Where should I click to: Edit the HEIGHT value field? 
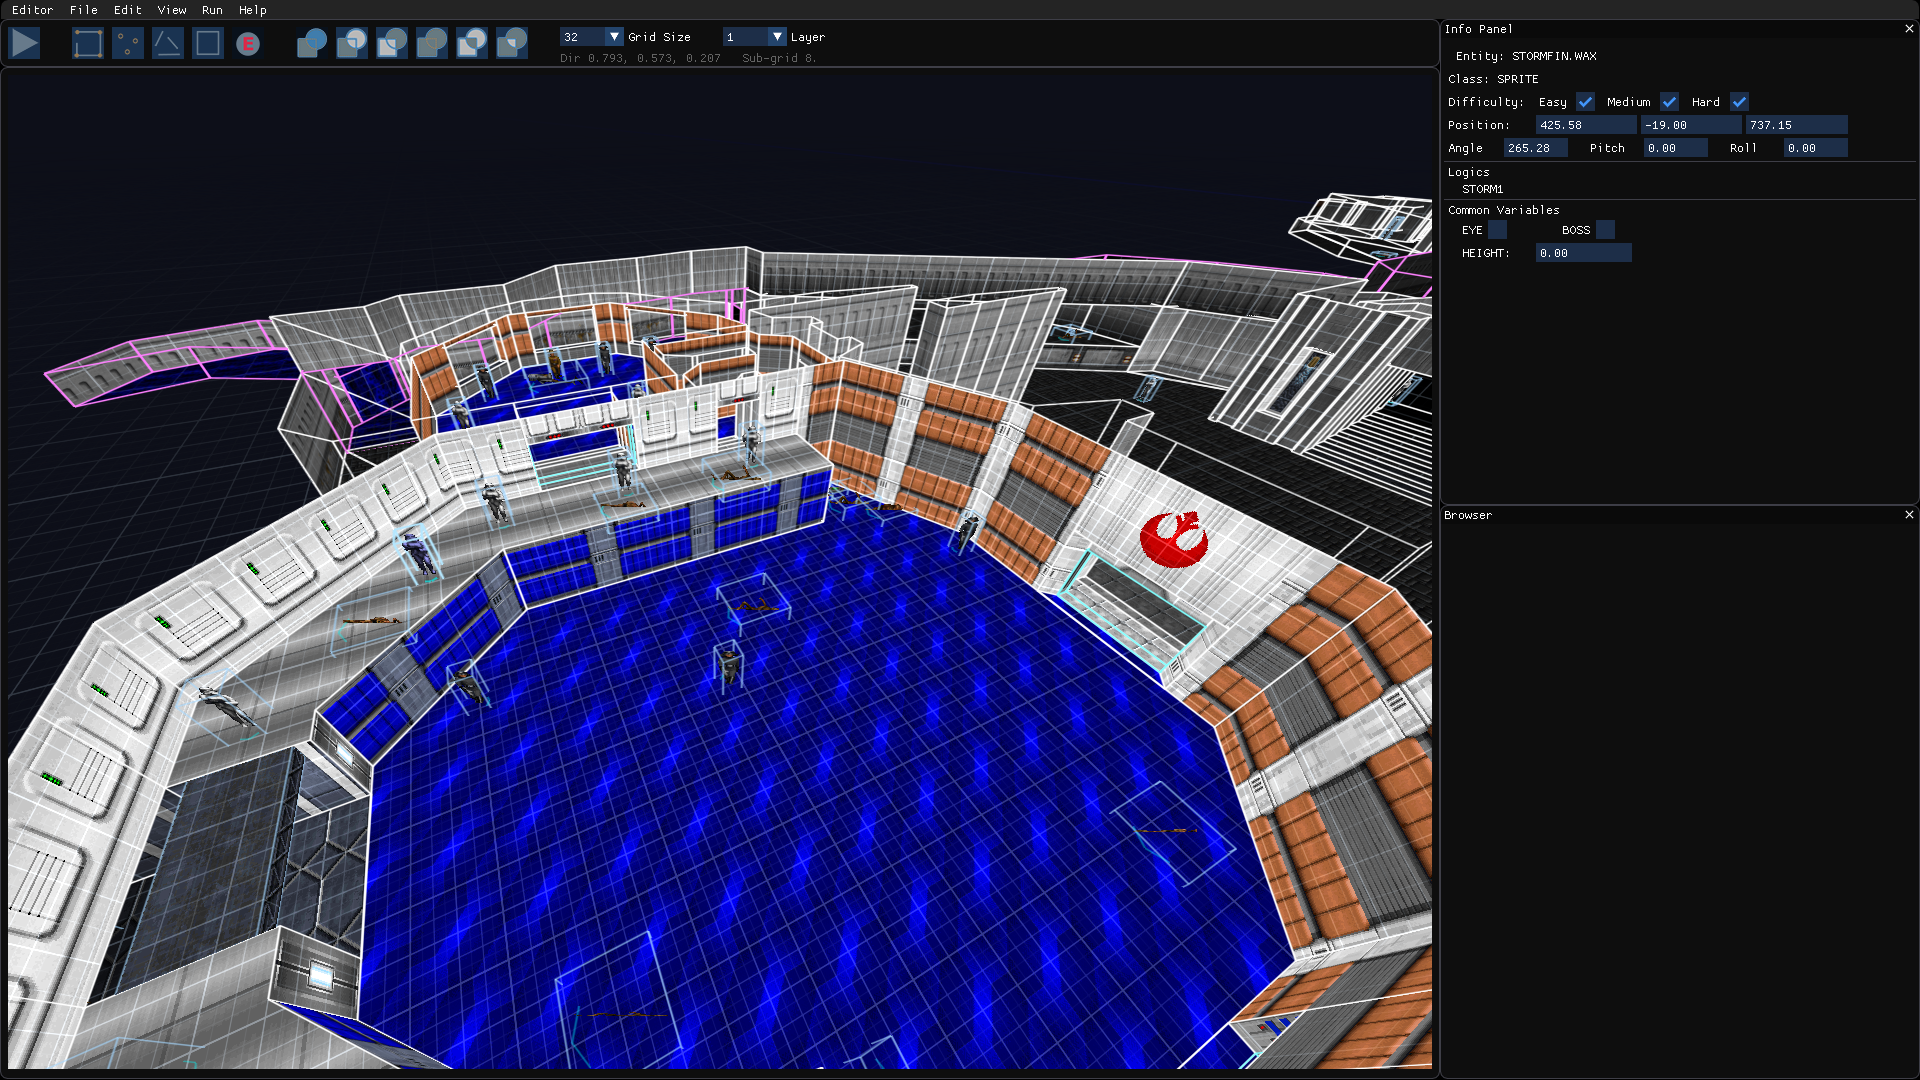(x=1583, y=253)
